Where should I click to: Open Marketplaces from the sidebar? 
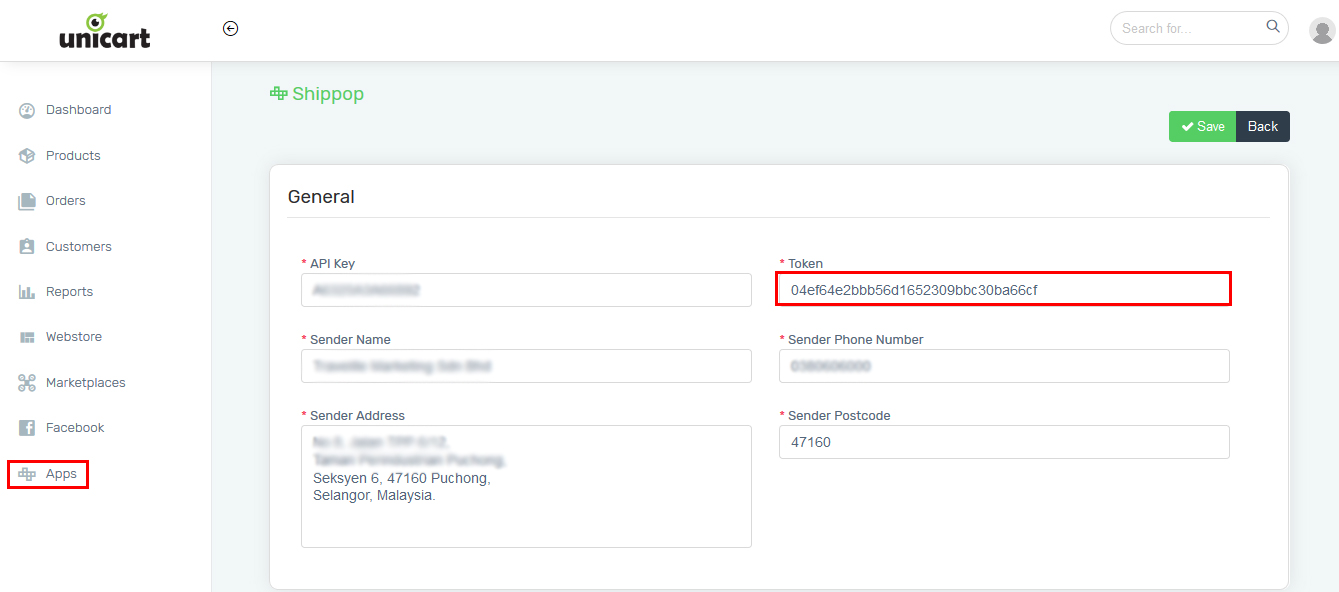point(86,383)
